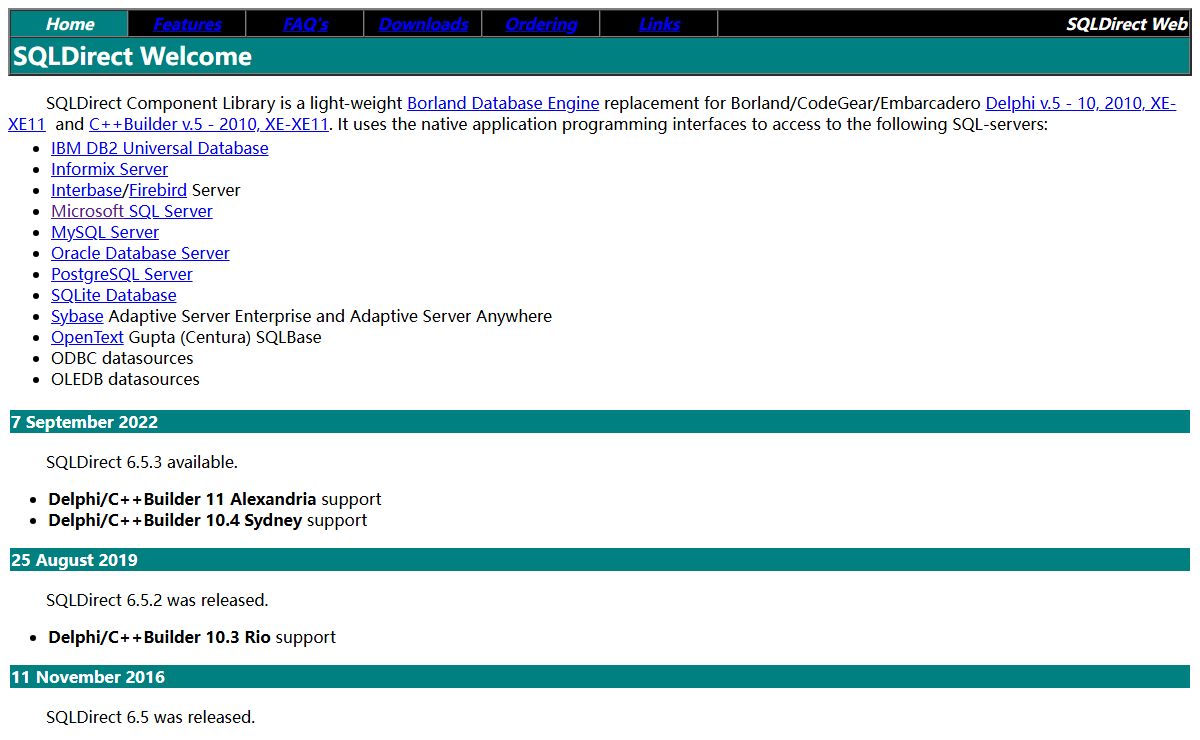This screenshot has height=740, width=1200.
Task: Select the SQLDirect Welcome heading
Action: (x=133, y=56)
